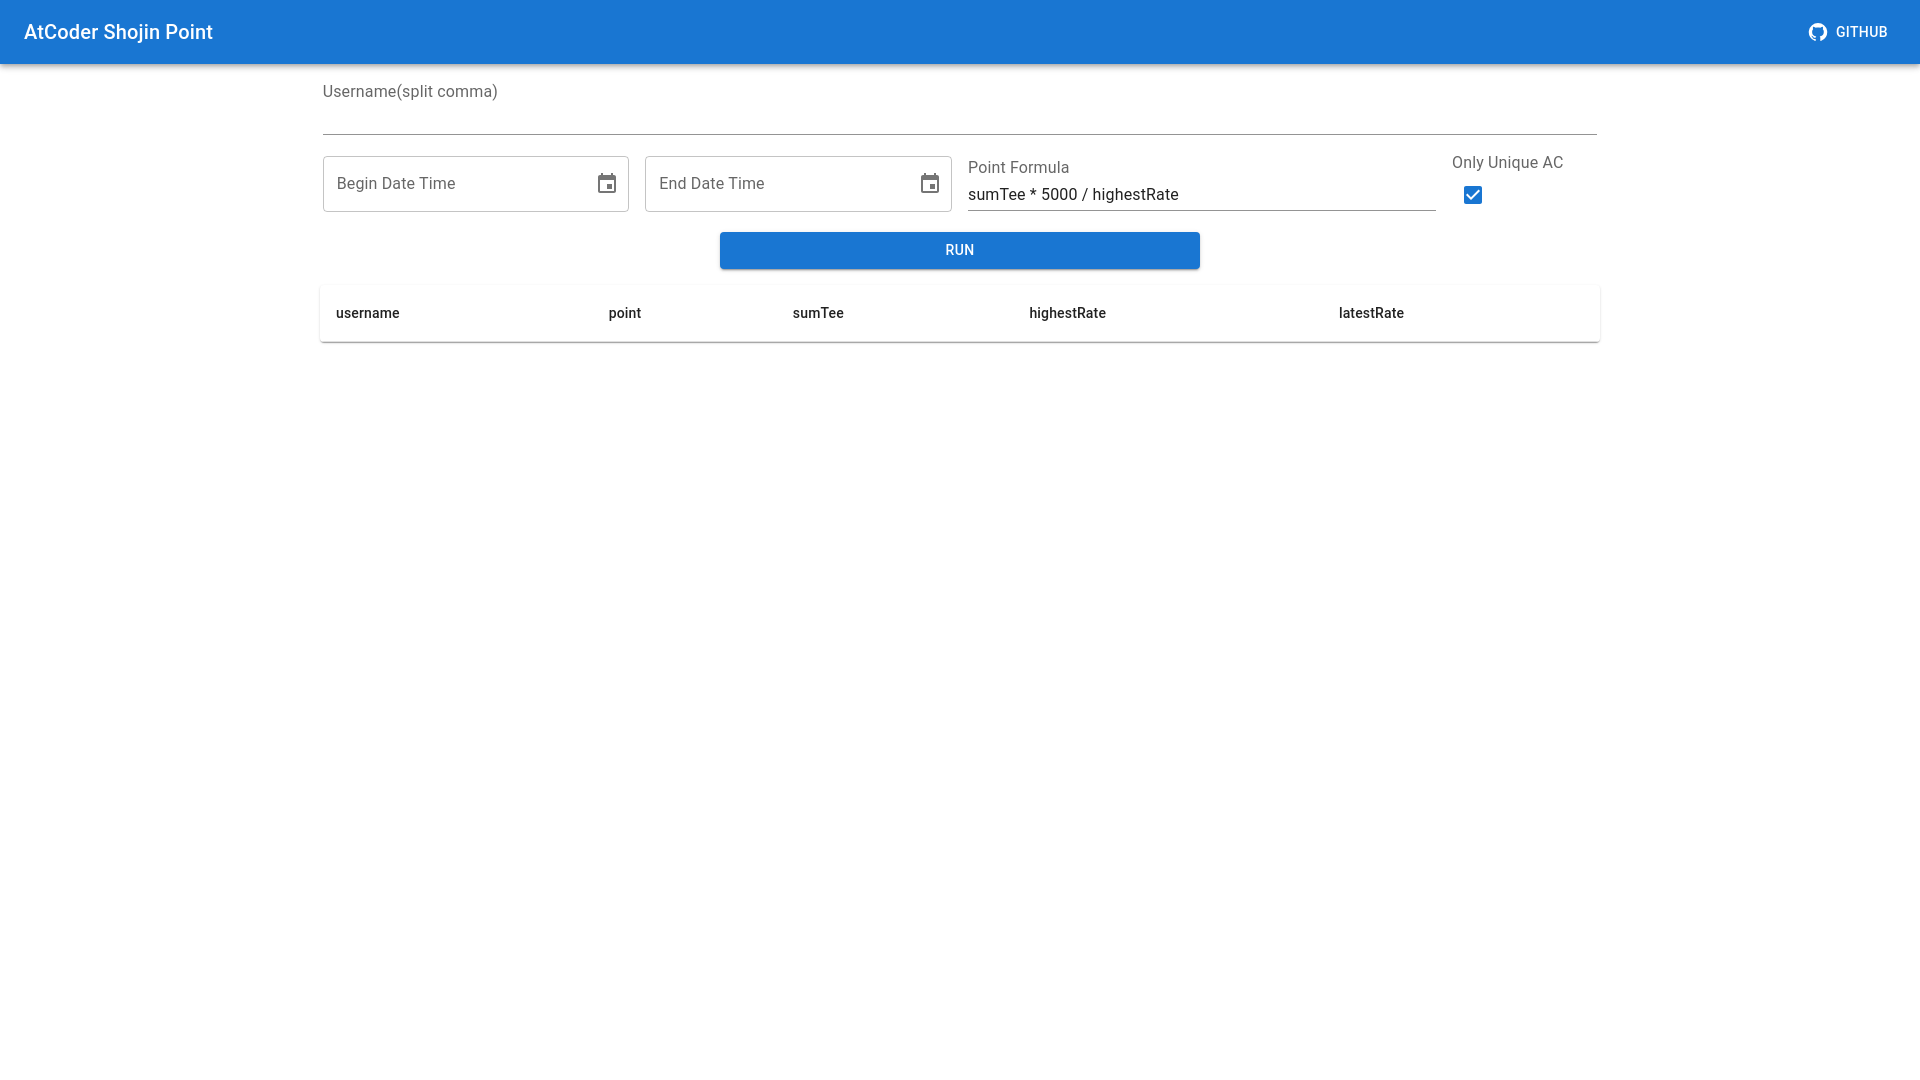Sort by the point column header
Screen dimensions: 1920x1080
625,313
